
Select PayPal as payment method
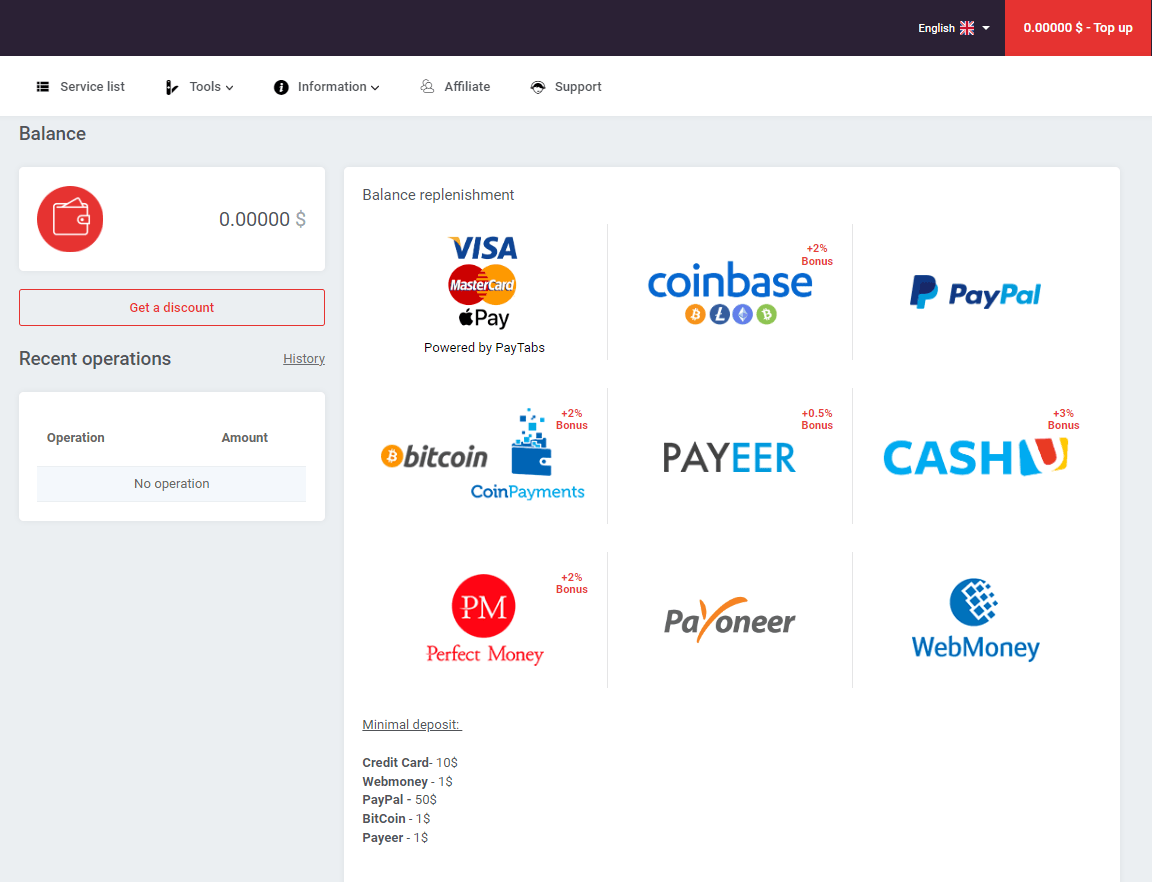tap(975, 293)
